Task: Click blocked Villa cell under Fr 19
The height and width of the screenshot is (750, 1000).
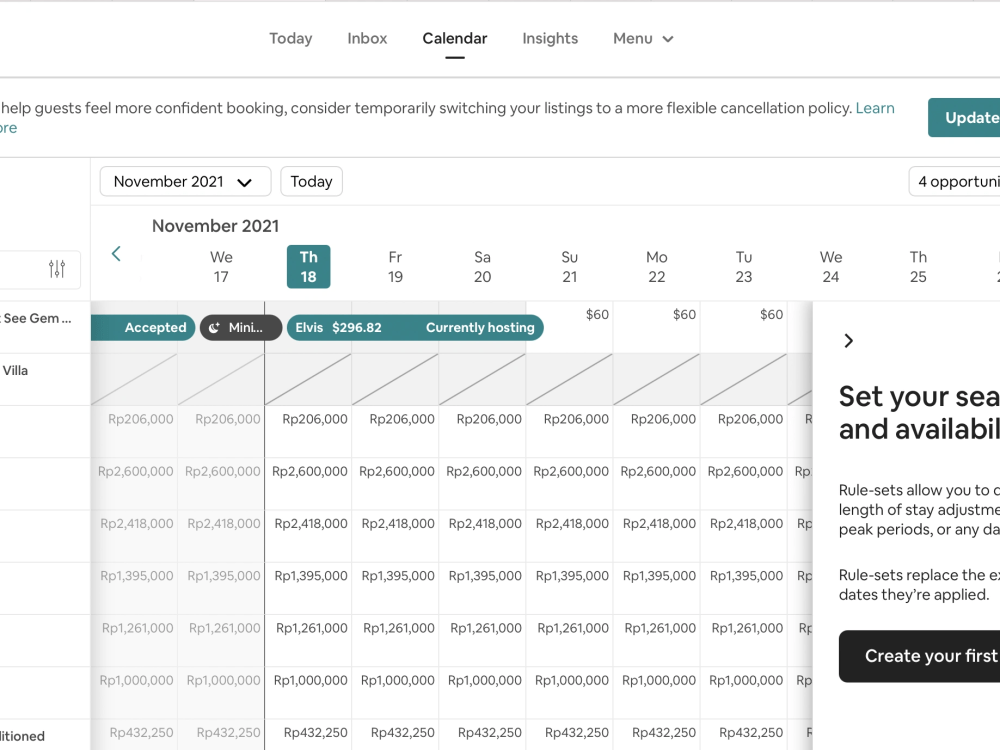Action: (x=395, y=379)
